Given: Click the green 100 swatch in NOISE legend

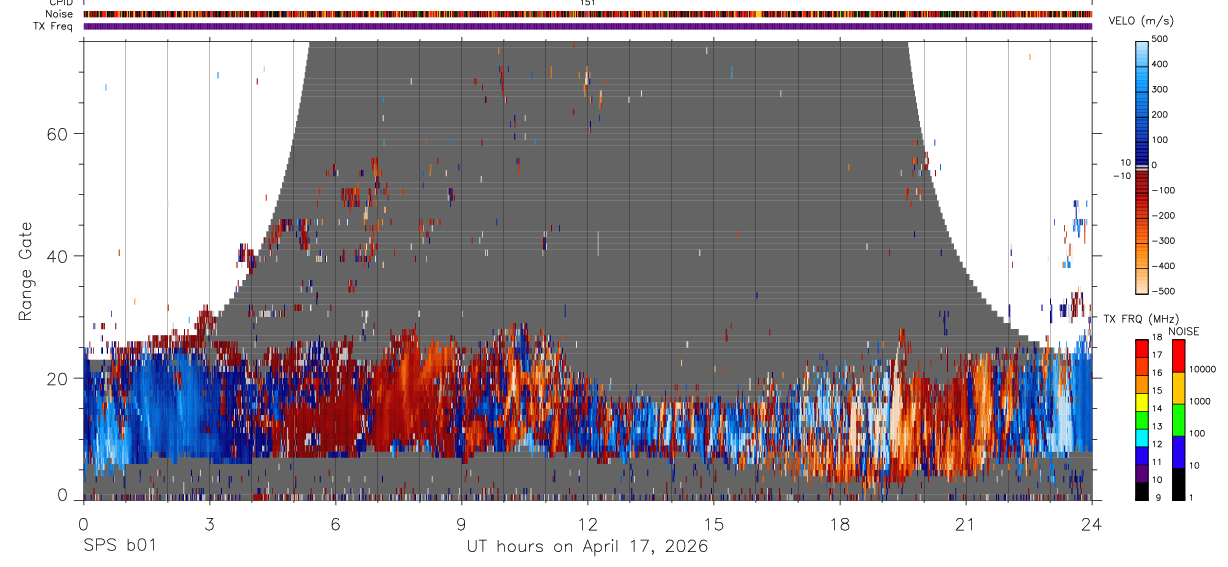Looking at the screenshot, I should [x=1178, y=420].
